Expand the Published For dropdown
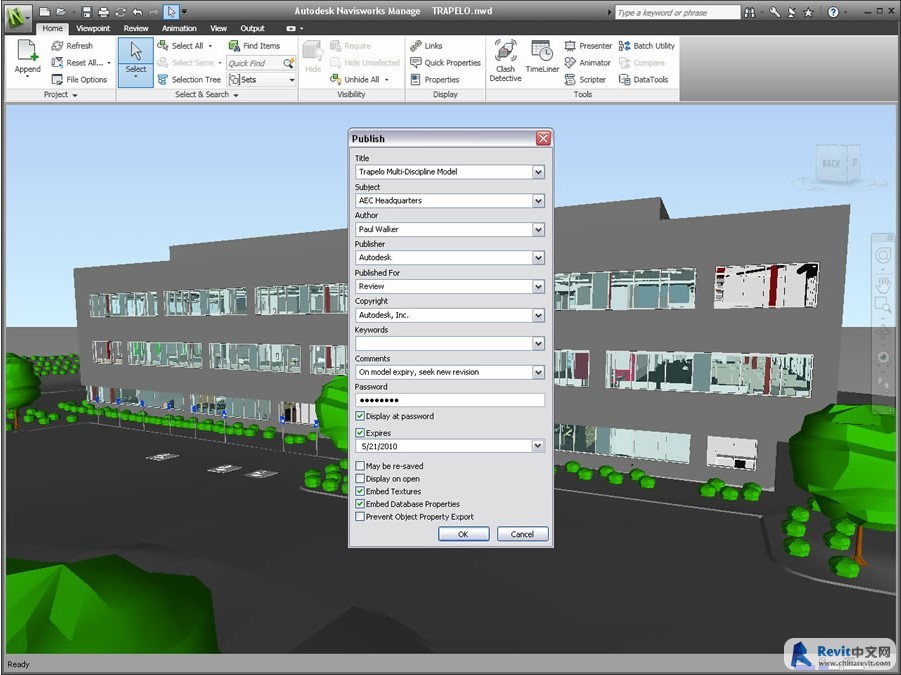Image resolution: width=901 pixels, height=675 pixels. [538, 286]
